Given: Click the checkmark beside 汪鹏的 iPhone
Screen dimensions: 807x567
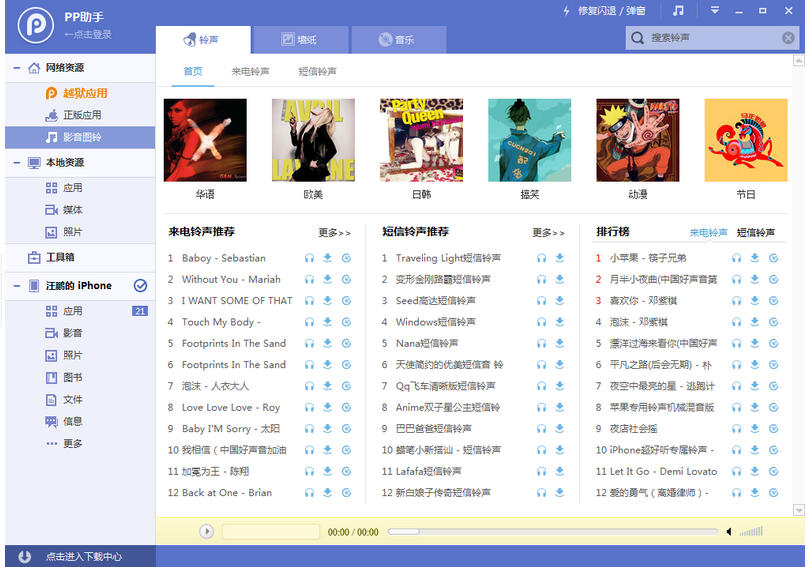Looking at the screenshot, I should coord(140,286).
